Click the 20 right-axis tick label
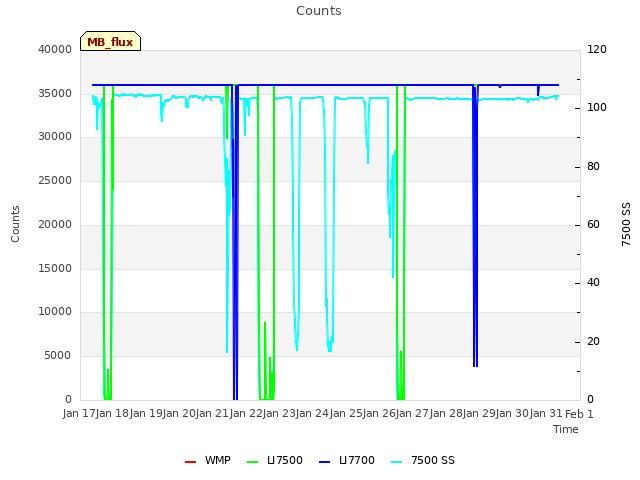This screenshot has height=480, width=640. tap(593, 341)
